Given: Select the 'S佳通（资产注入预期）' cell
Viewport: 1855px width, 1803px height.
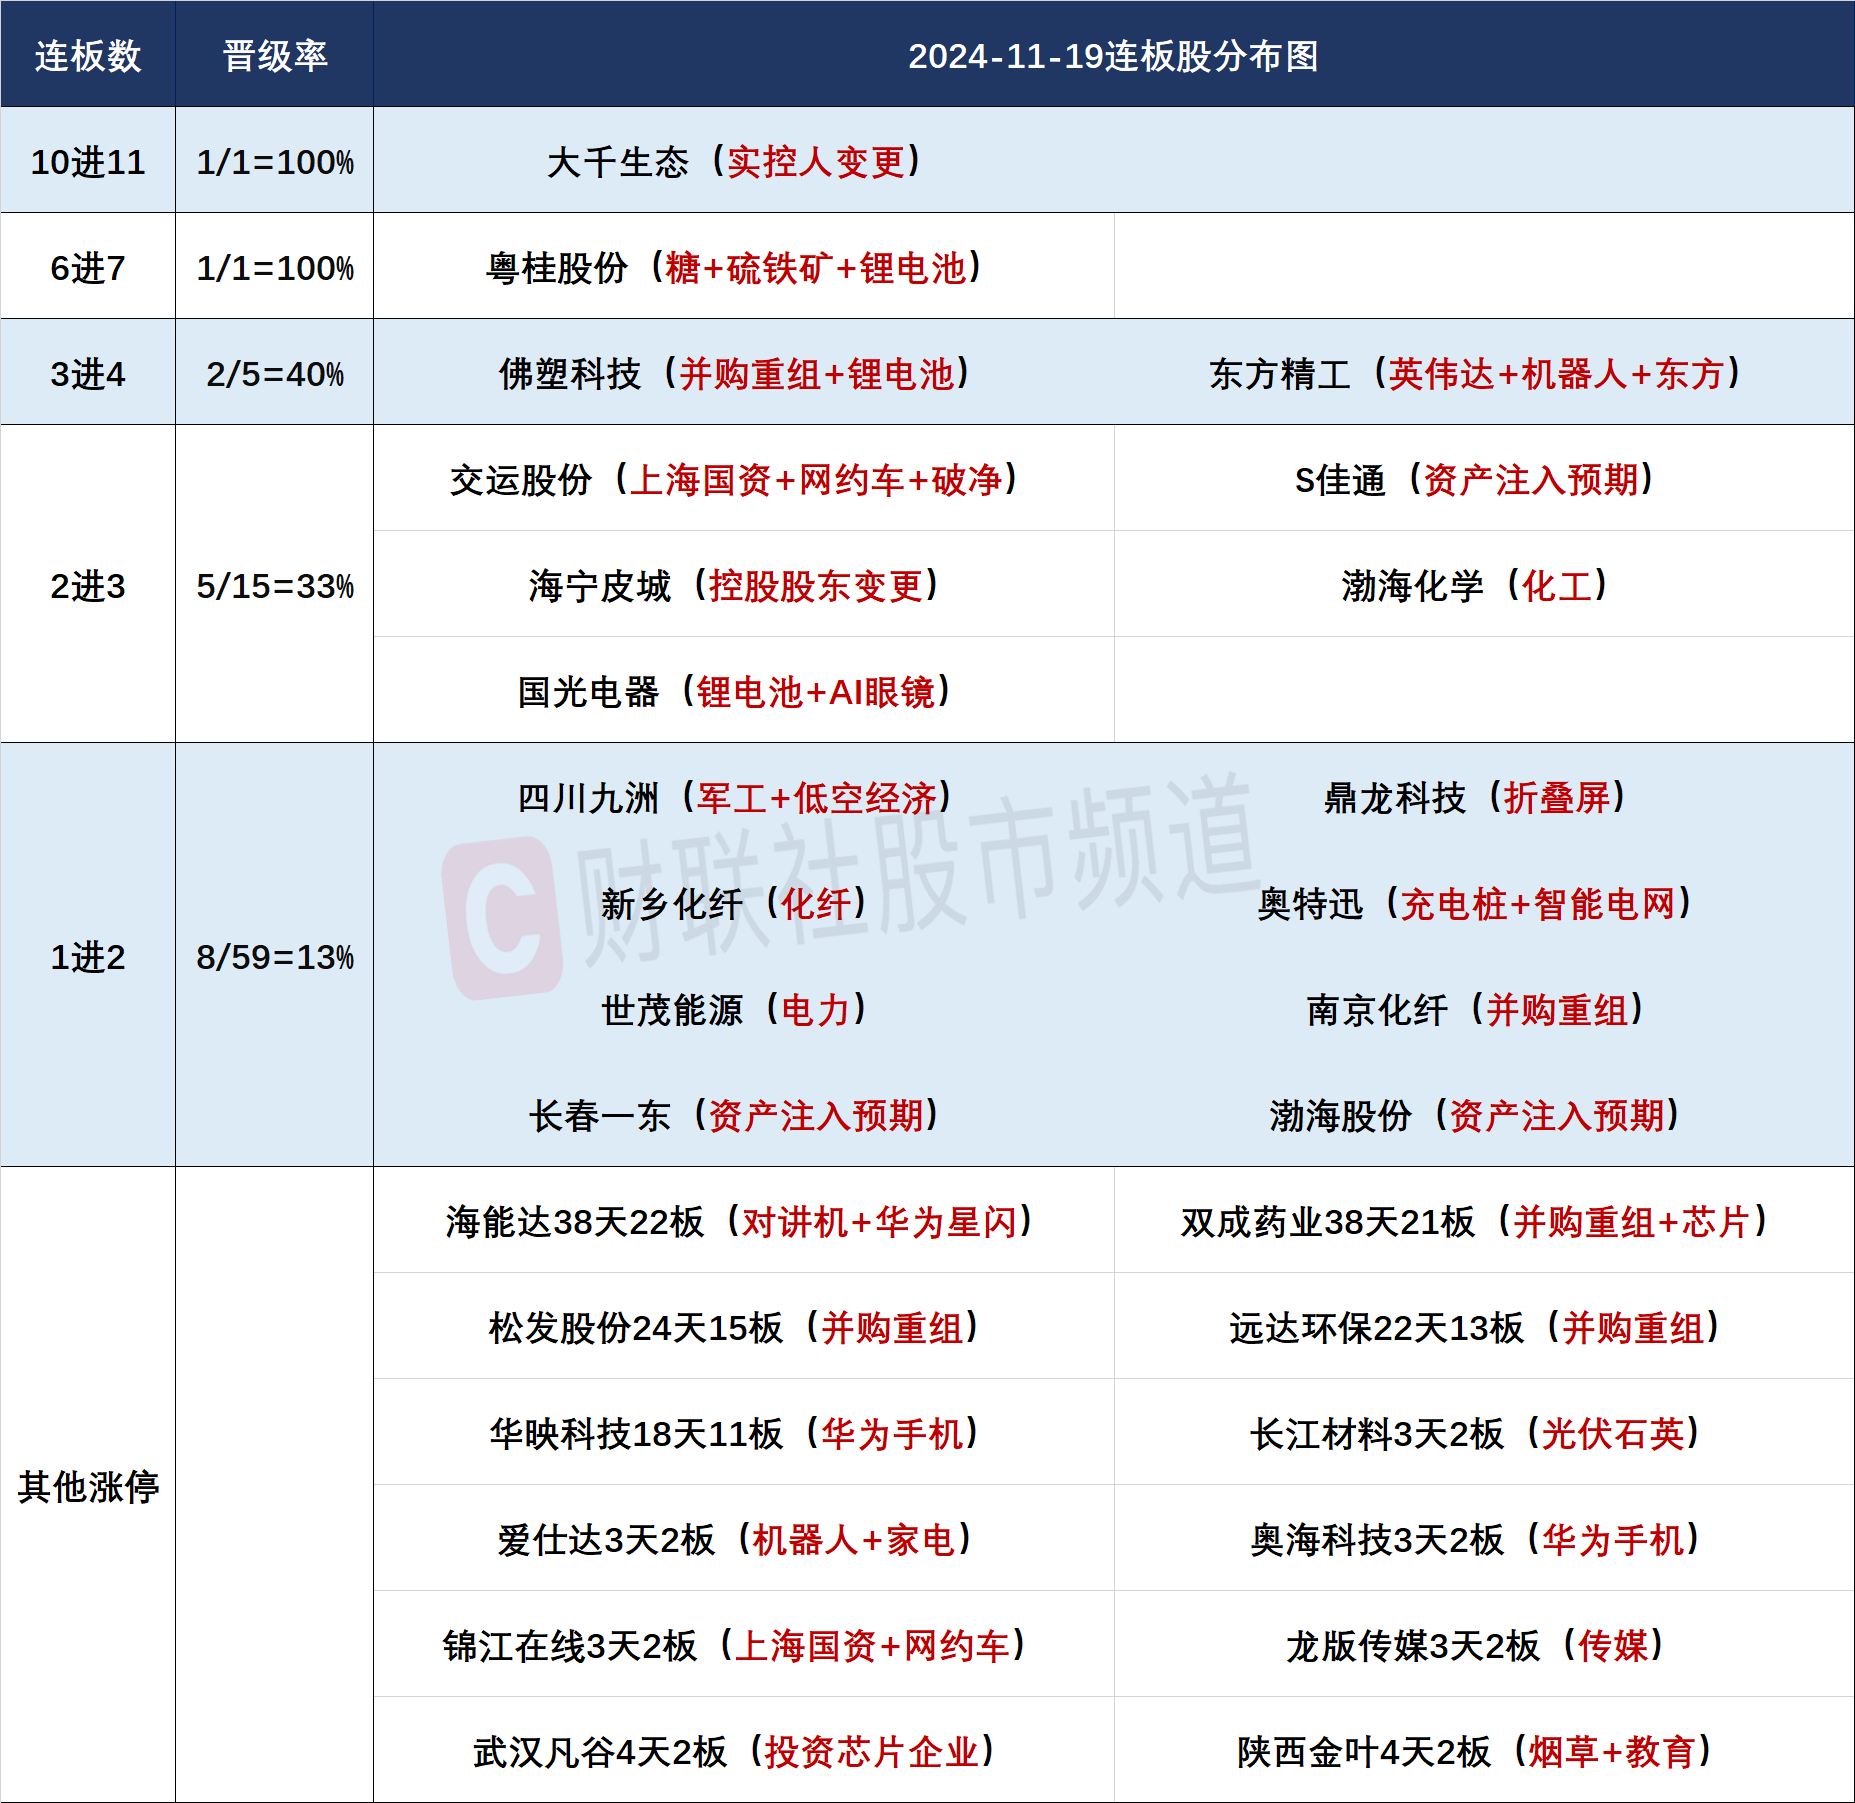Looking at the screenshot, I should tap(1484, 480).
